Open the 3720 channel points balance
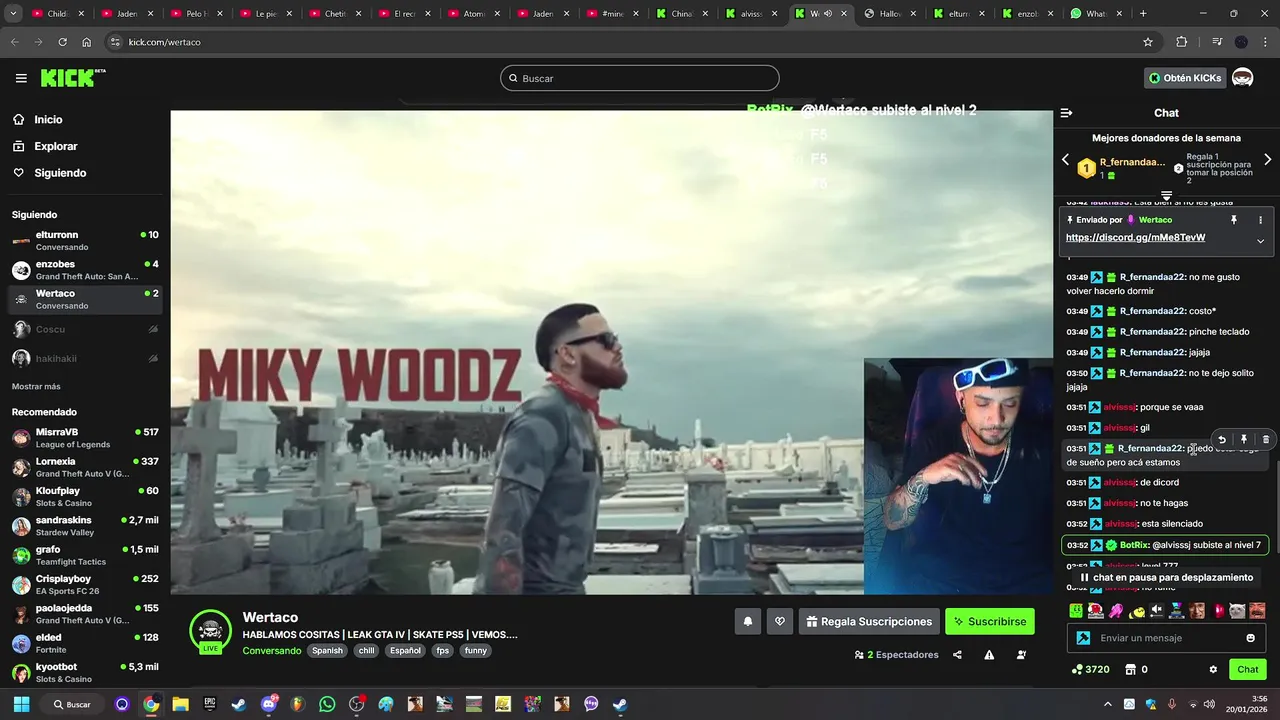The width and height of the screenshot is (1280, 720). [x=1090, y=669]
